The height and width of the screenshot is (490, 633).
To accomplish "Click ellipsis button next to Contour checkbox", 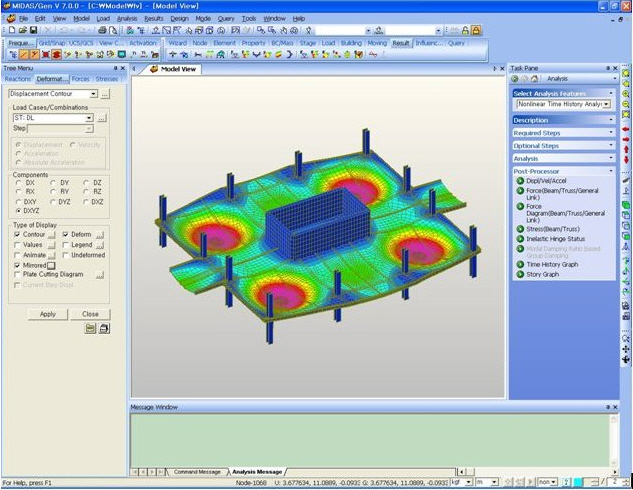I will tap(52, 235).
